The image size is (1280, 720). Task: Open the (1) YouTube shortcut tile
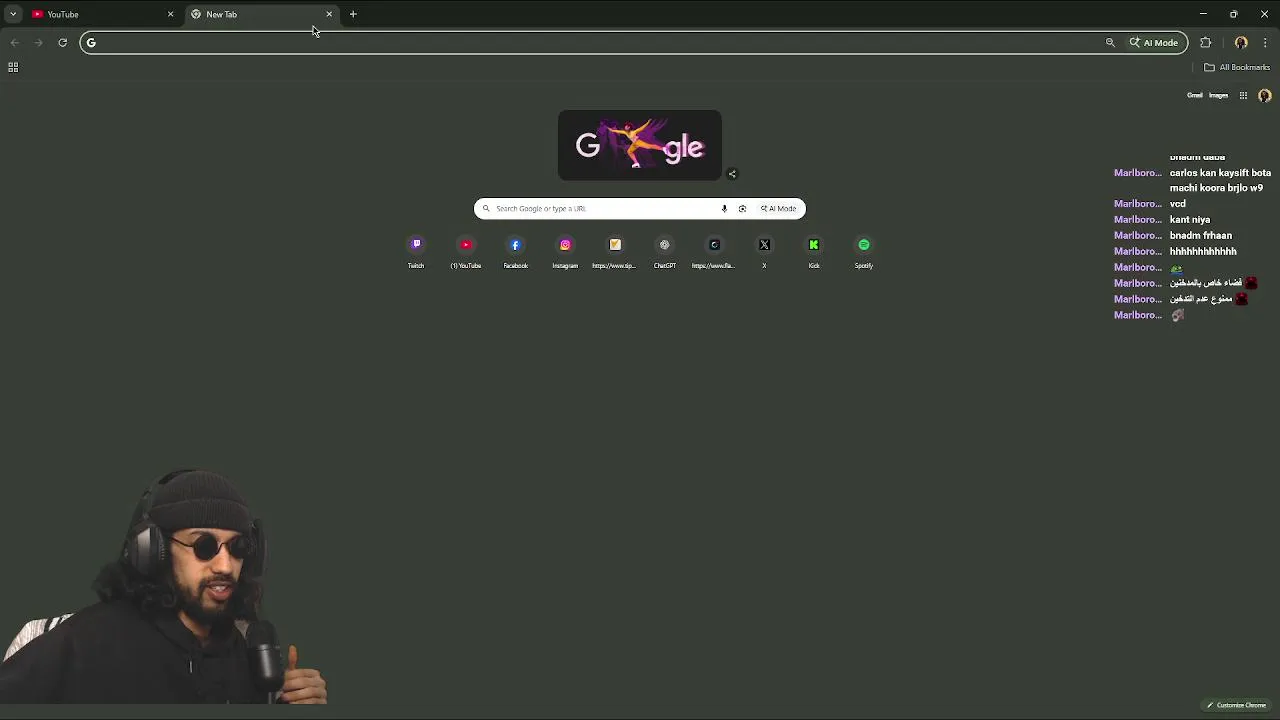tap(466, 252)
